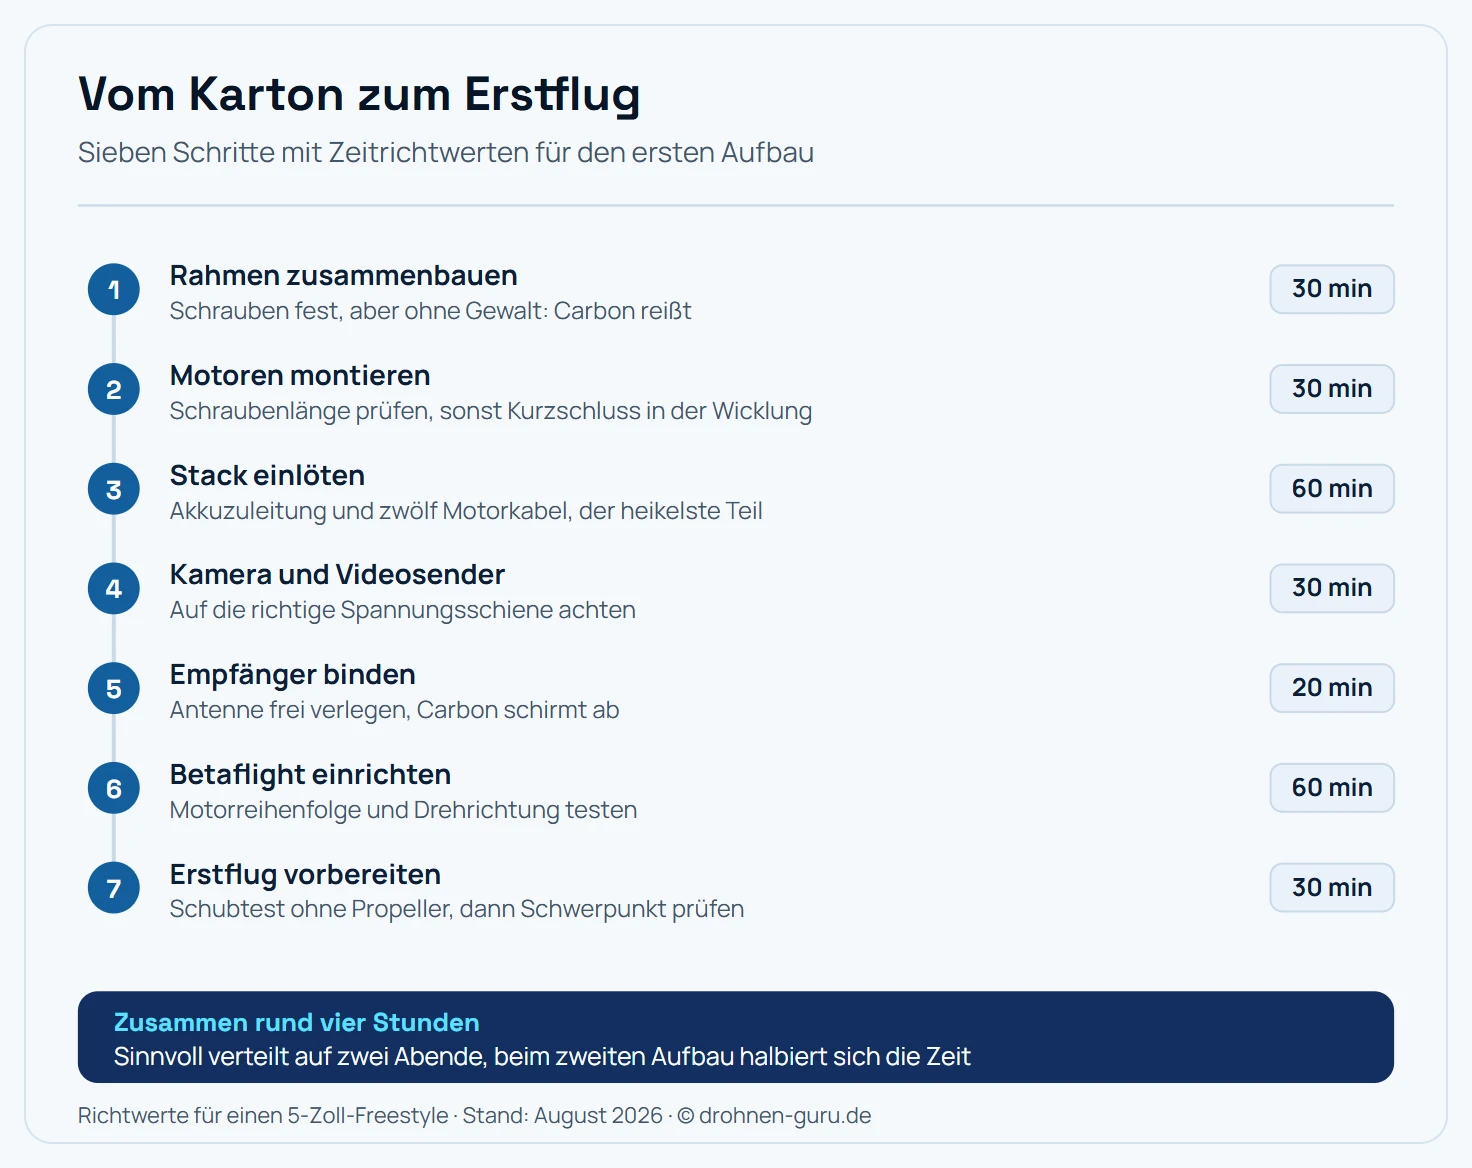Click the step 5 number circle
This screenshot has height=1168, width=1472.
pos(114,689)
